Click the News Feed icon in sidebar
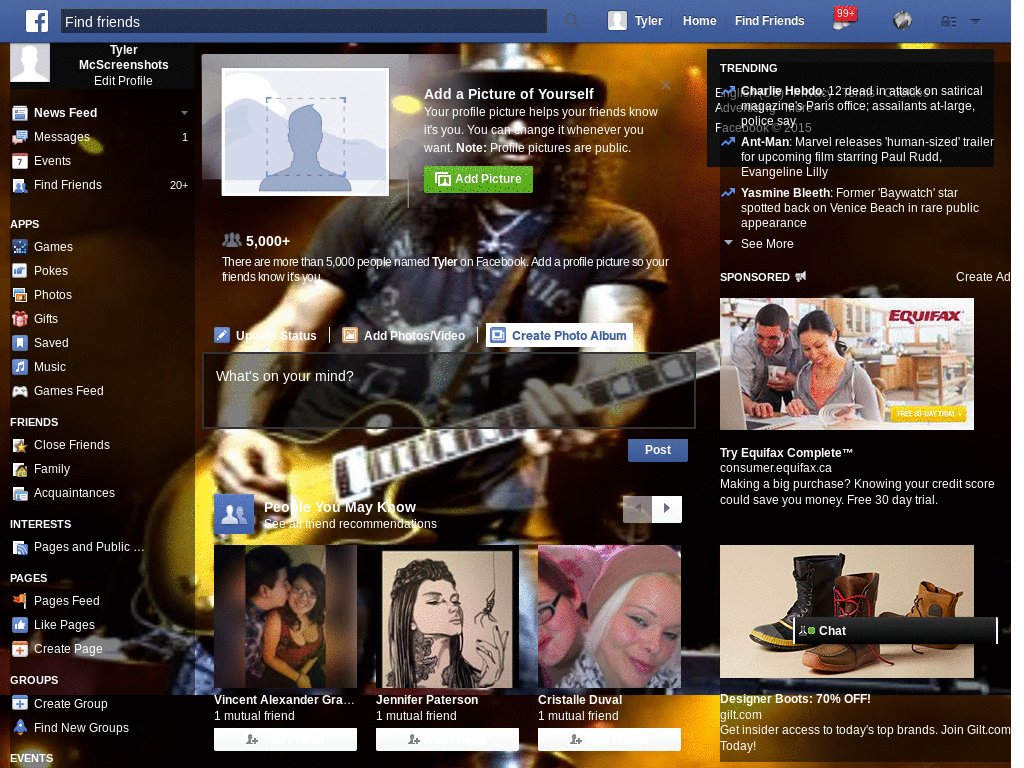Screen dimensions: 1024x768 20,113
